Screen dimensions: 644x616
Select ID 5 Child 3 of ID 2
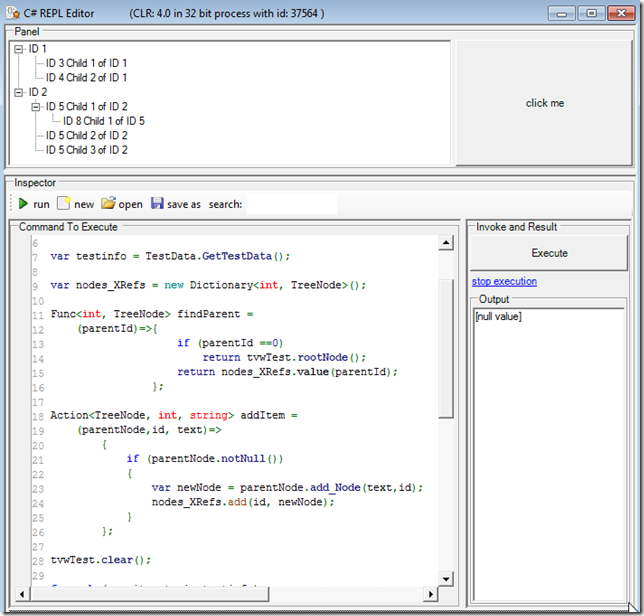[87, 150]
